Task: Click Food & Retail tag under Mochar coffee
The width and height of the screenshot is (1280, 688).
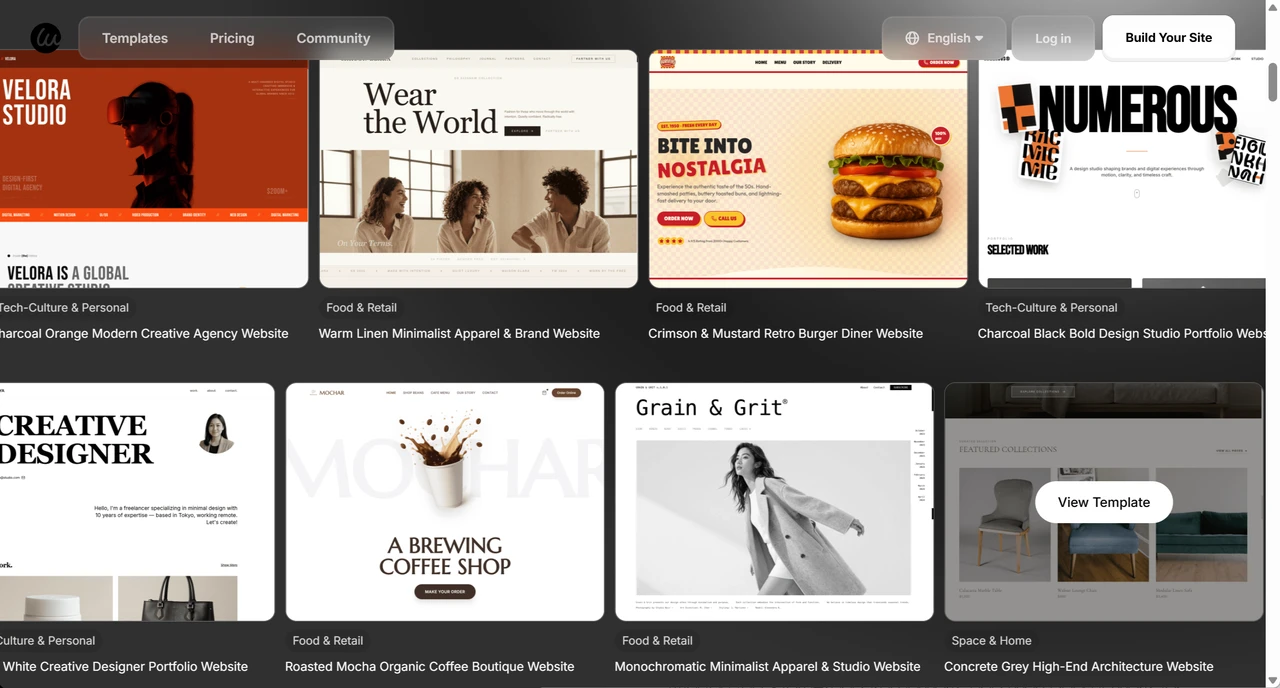Action: [328, 641]
